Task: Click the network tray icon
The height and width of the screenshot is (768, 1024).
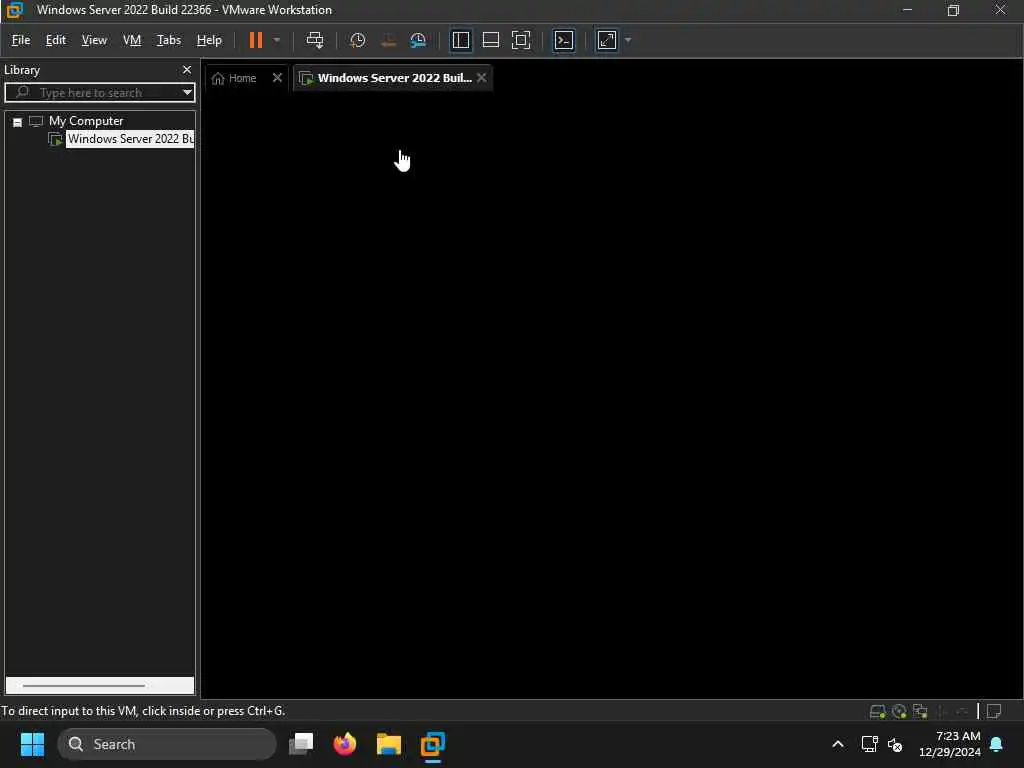Action: tap(869, 744)
